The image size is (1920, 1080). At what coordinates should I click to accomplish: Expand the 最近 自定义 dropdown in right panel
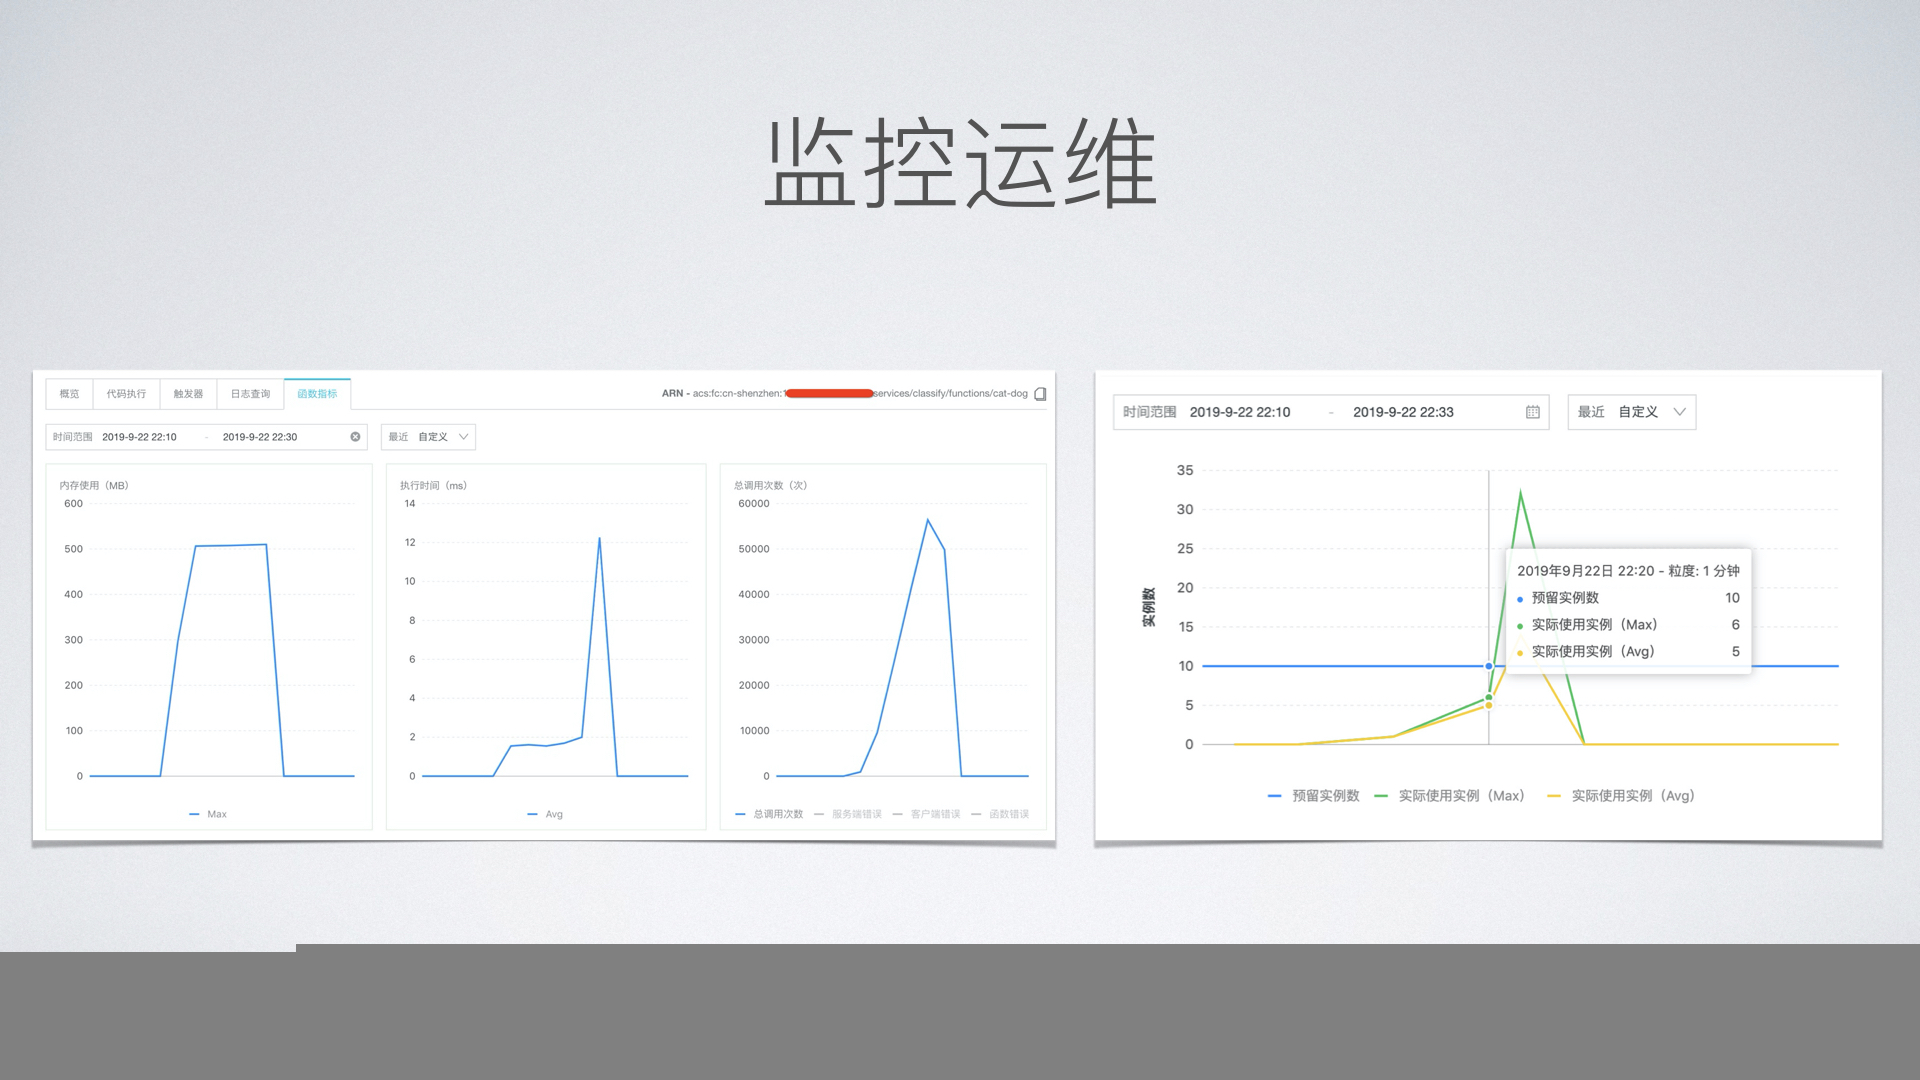(1631, 412)
